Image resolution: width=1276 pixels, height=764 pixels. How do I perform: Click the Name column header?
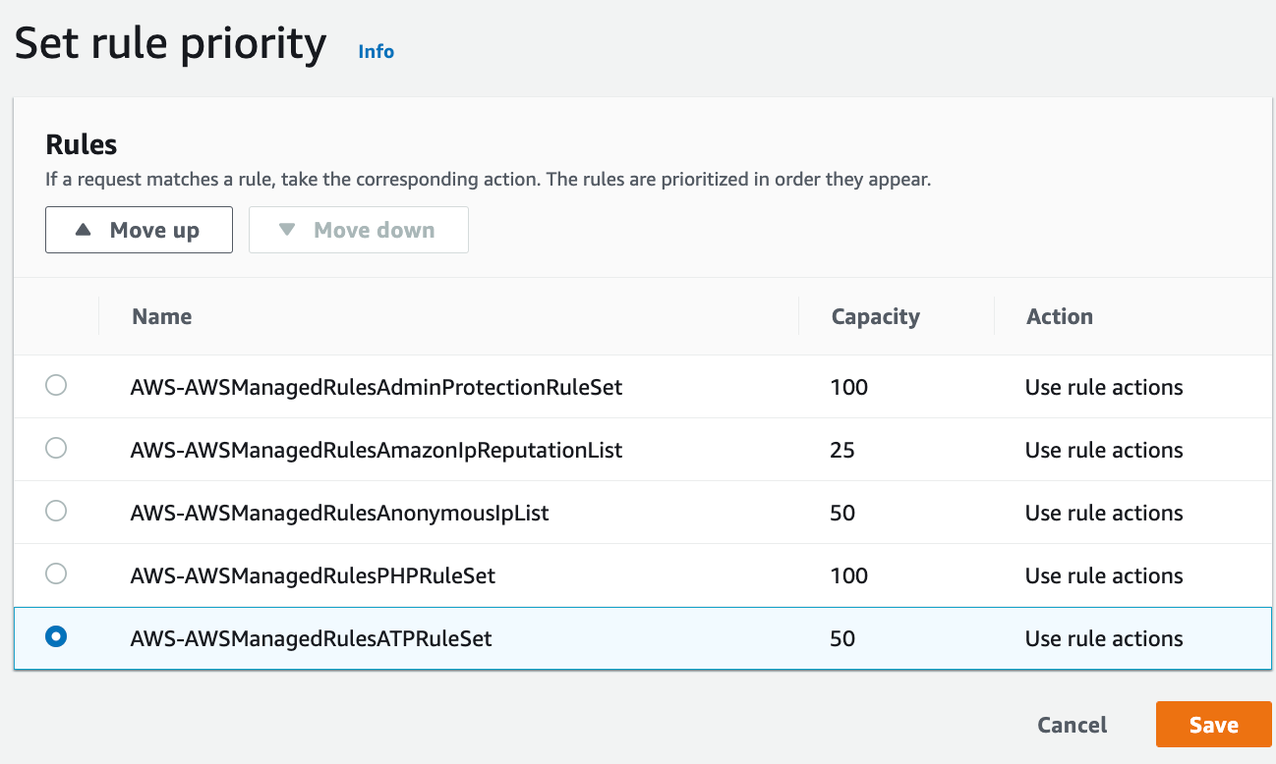click(x=162, y=317)
